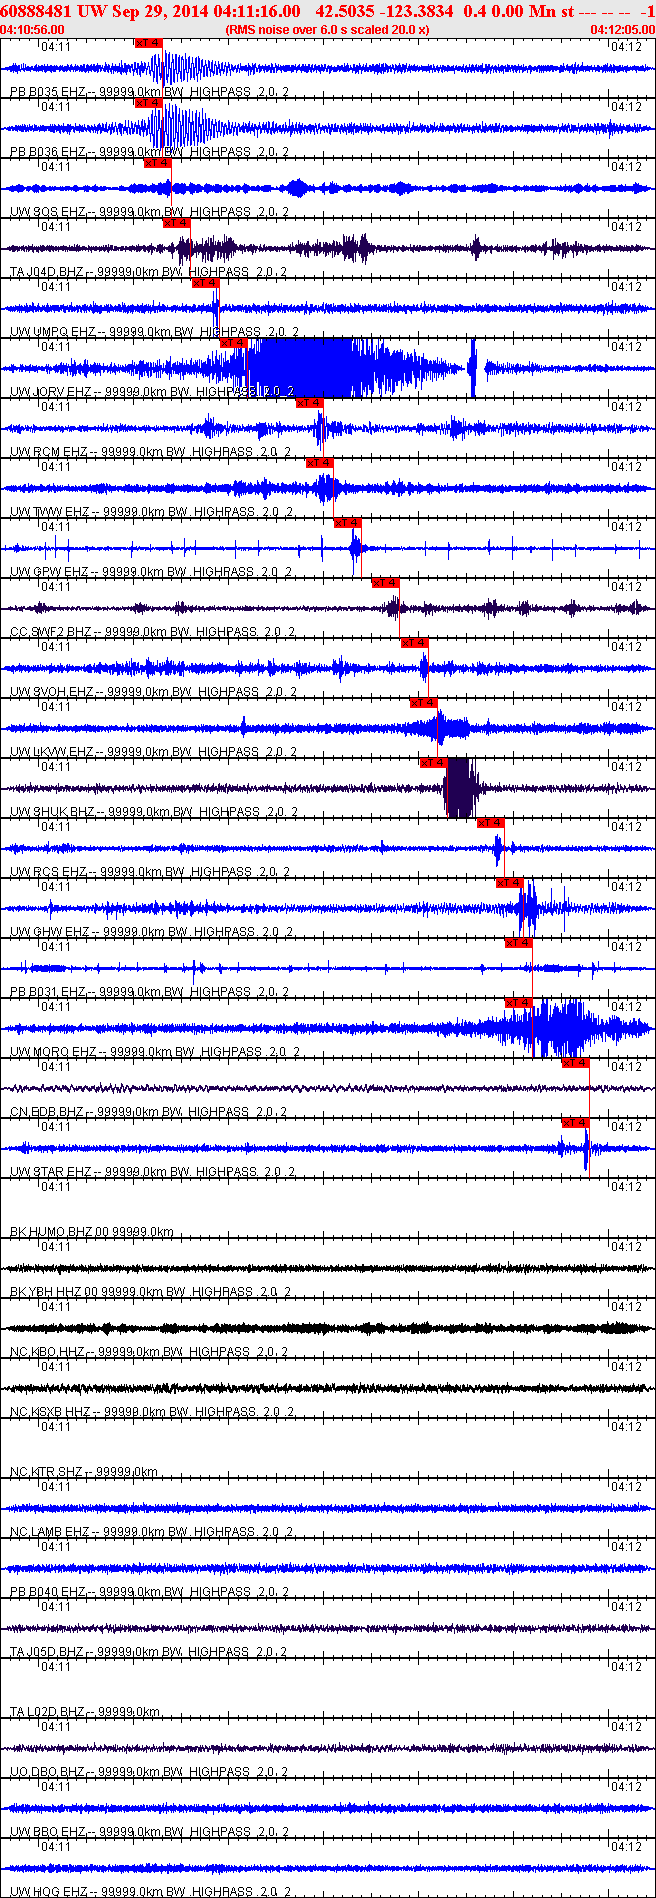656x1898 pixels.
Task: Click the dark UW SHUK waveform burst
Action: coord(460,788)
